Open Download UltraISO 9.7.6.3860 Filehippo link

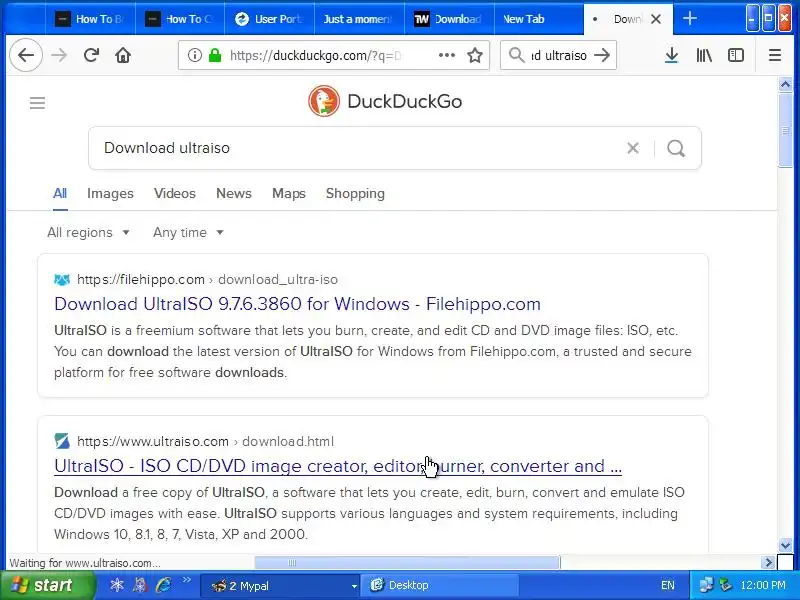click(x=297, y=304)
